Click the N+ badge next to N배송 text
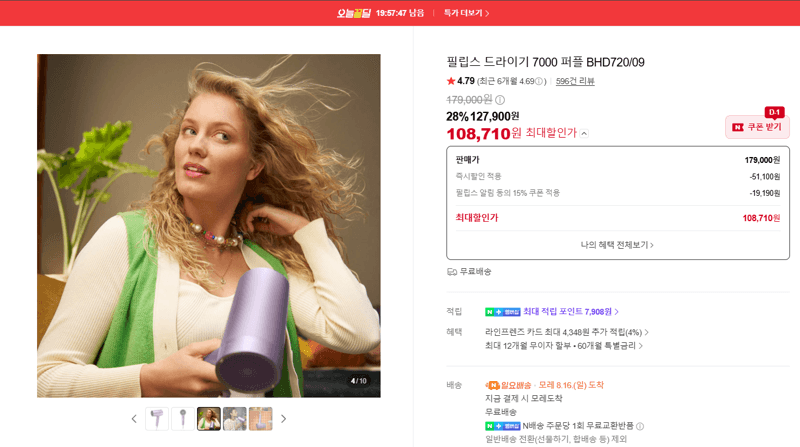The height and width of the screenshot is (447, 800). 503,426
